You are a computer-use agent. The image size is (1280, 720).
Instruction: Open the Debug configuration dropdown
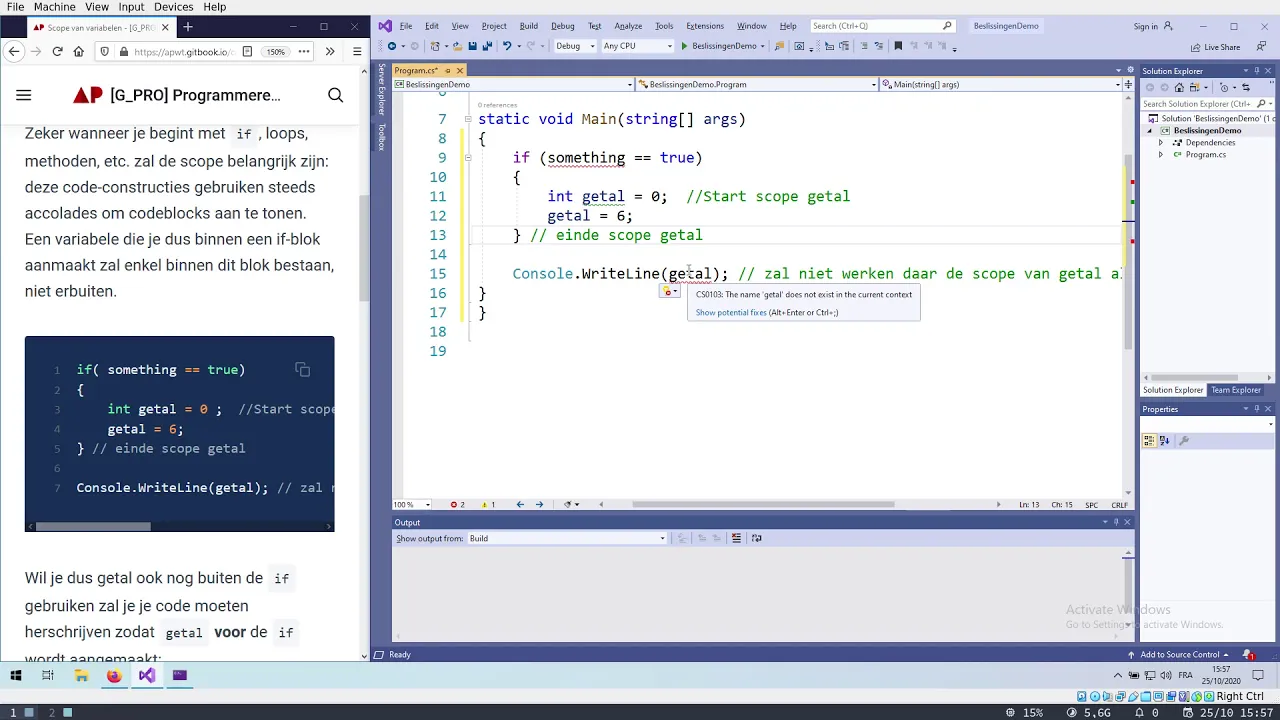point(575,46)
